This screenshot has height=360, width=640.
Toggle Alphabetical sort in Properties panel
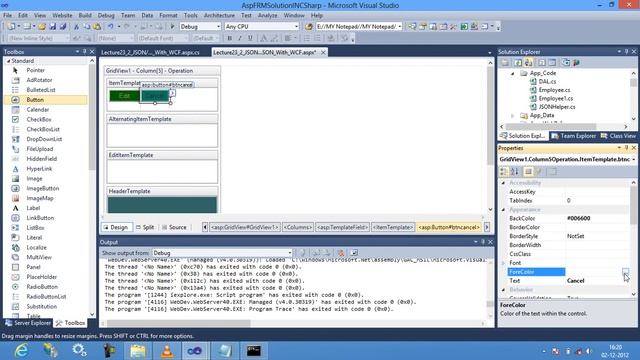514,172
